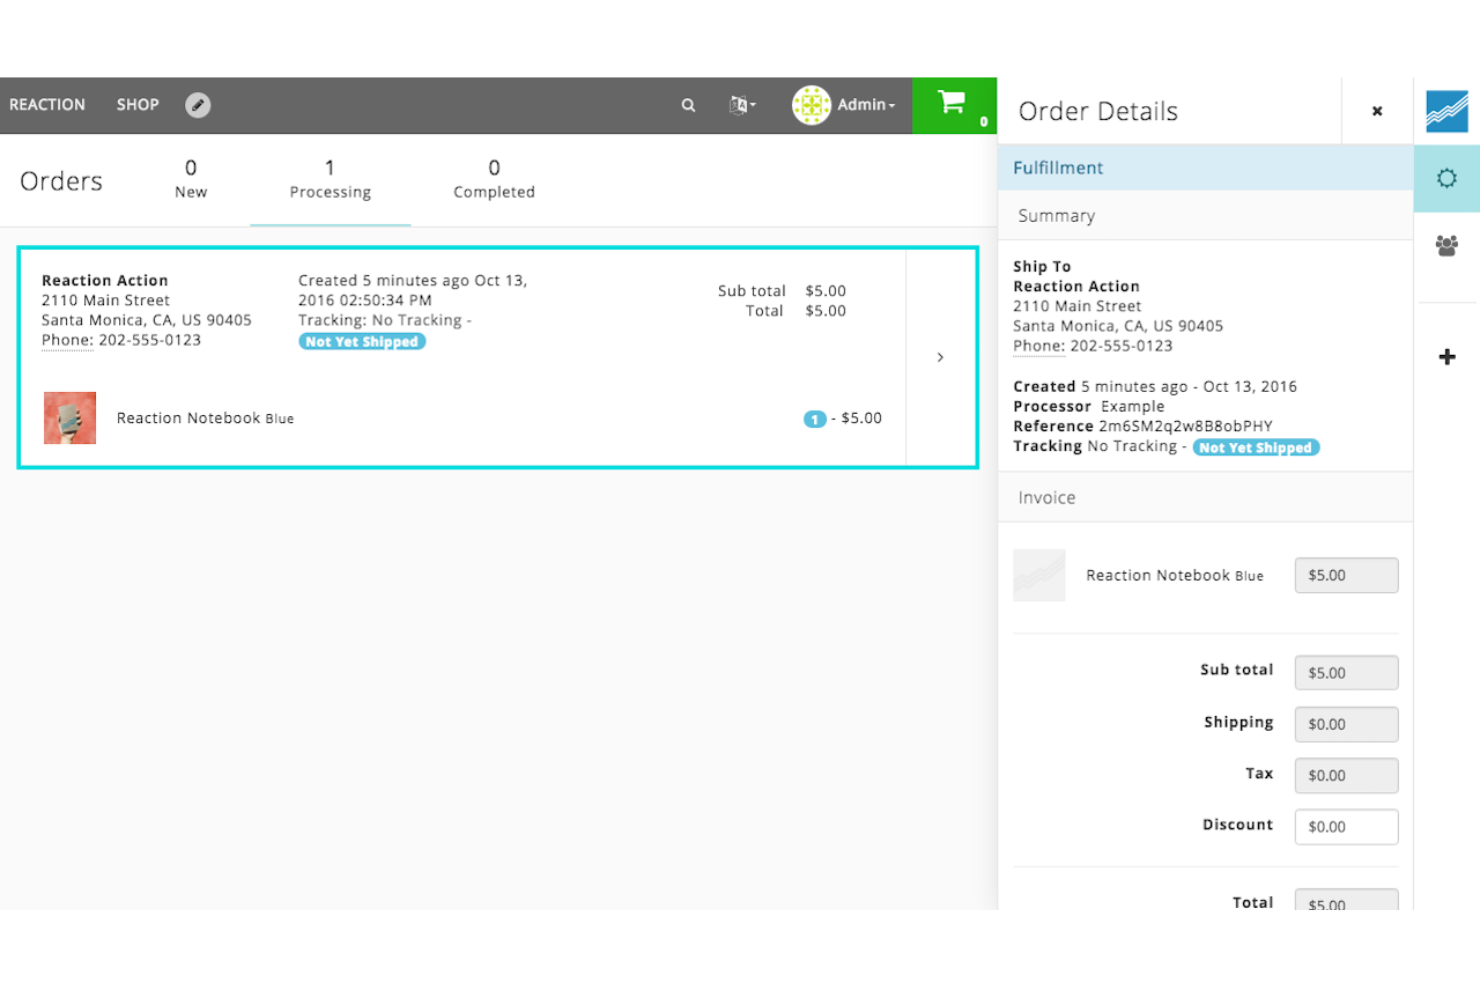Screen dimensions: 1480x987
Task: Click the Shipping amount field
Action: click(x=1346, y=724)
